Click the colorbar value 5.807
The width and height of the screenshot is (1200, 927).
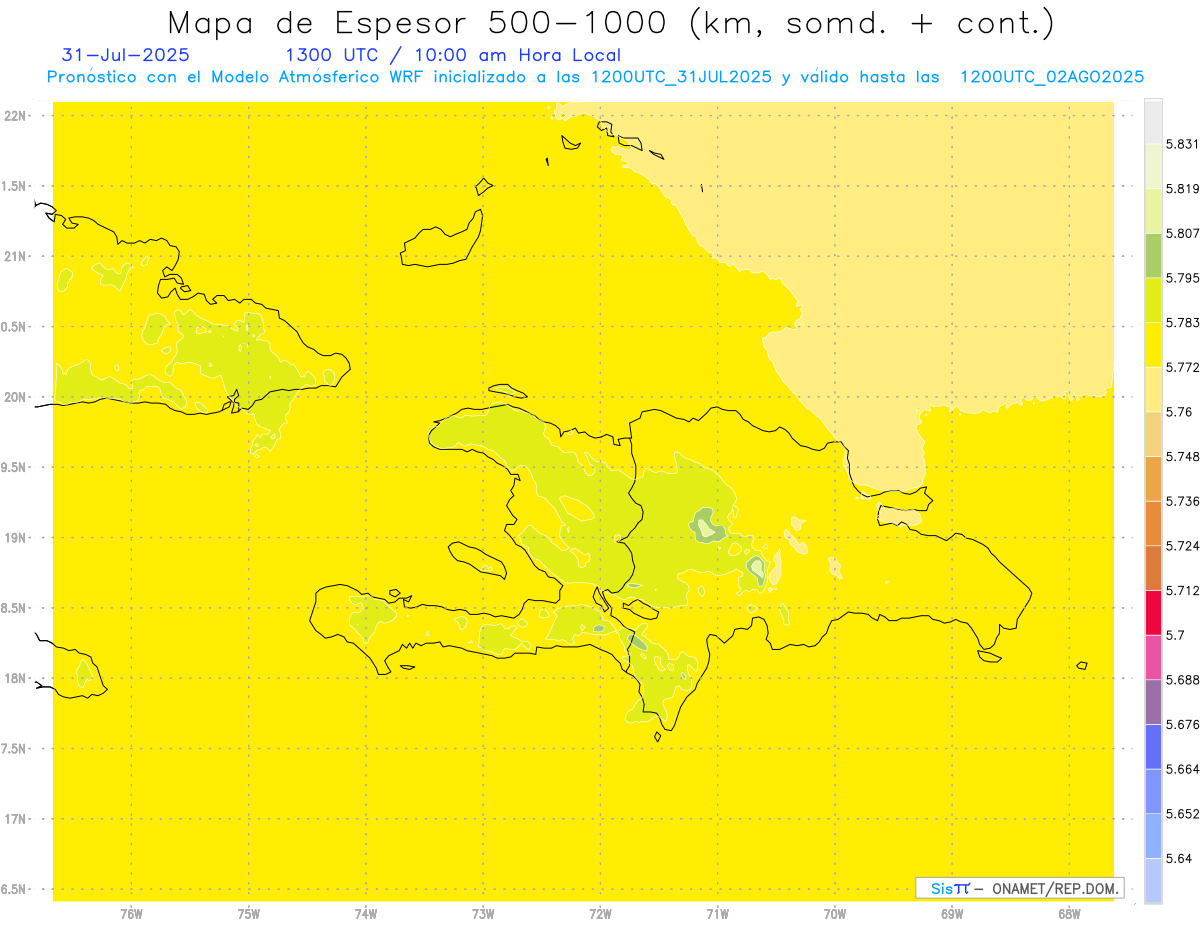[x=1183, y=233]
